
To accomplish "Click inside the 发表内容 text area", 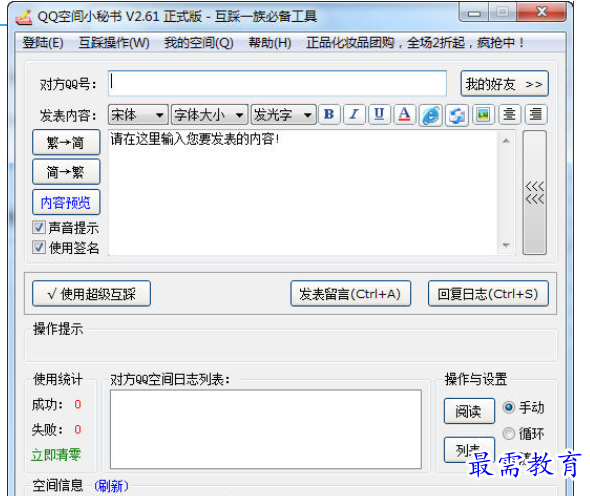I will (x=303, y=193).
